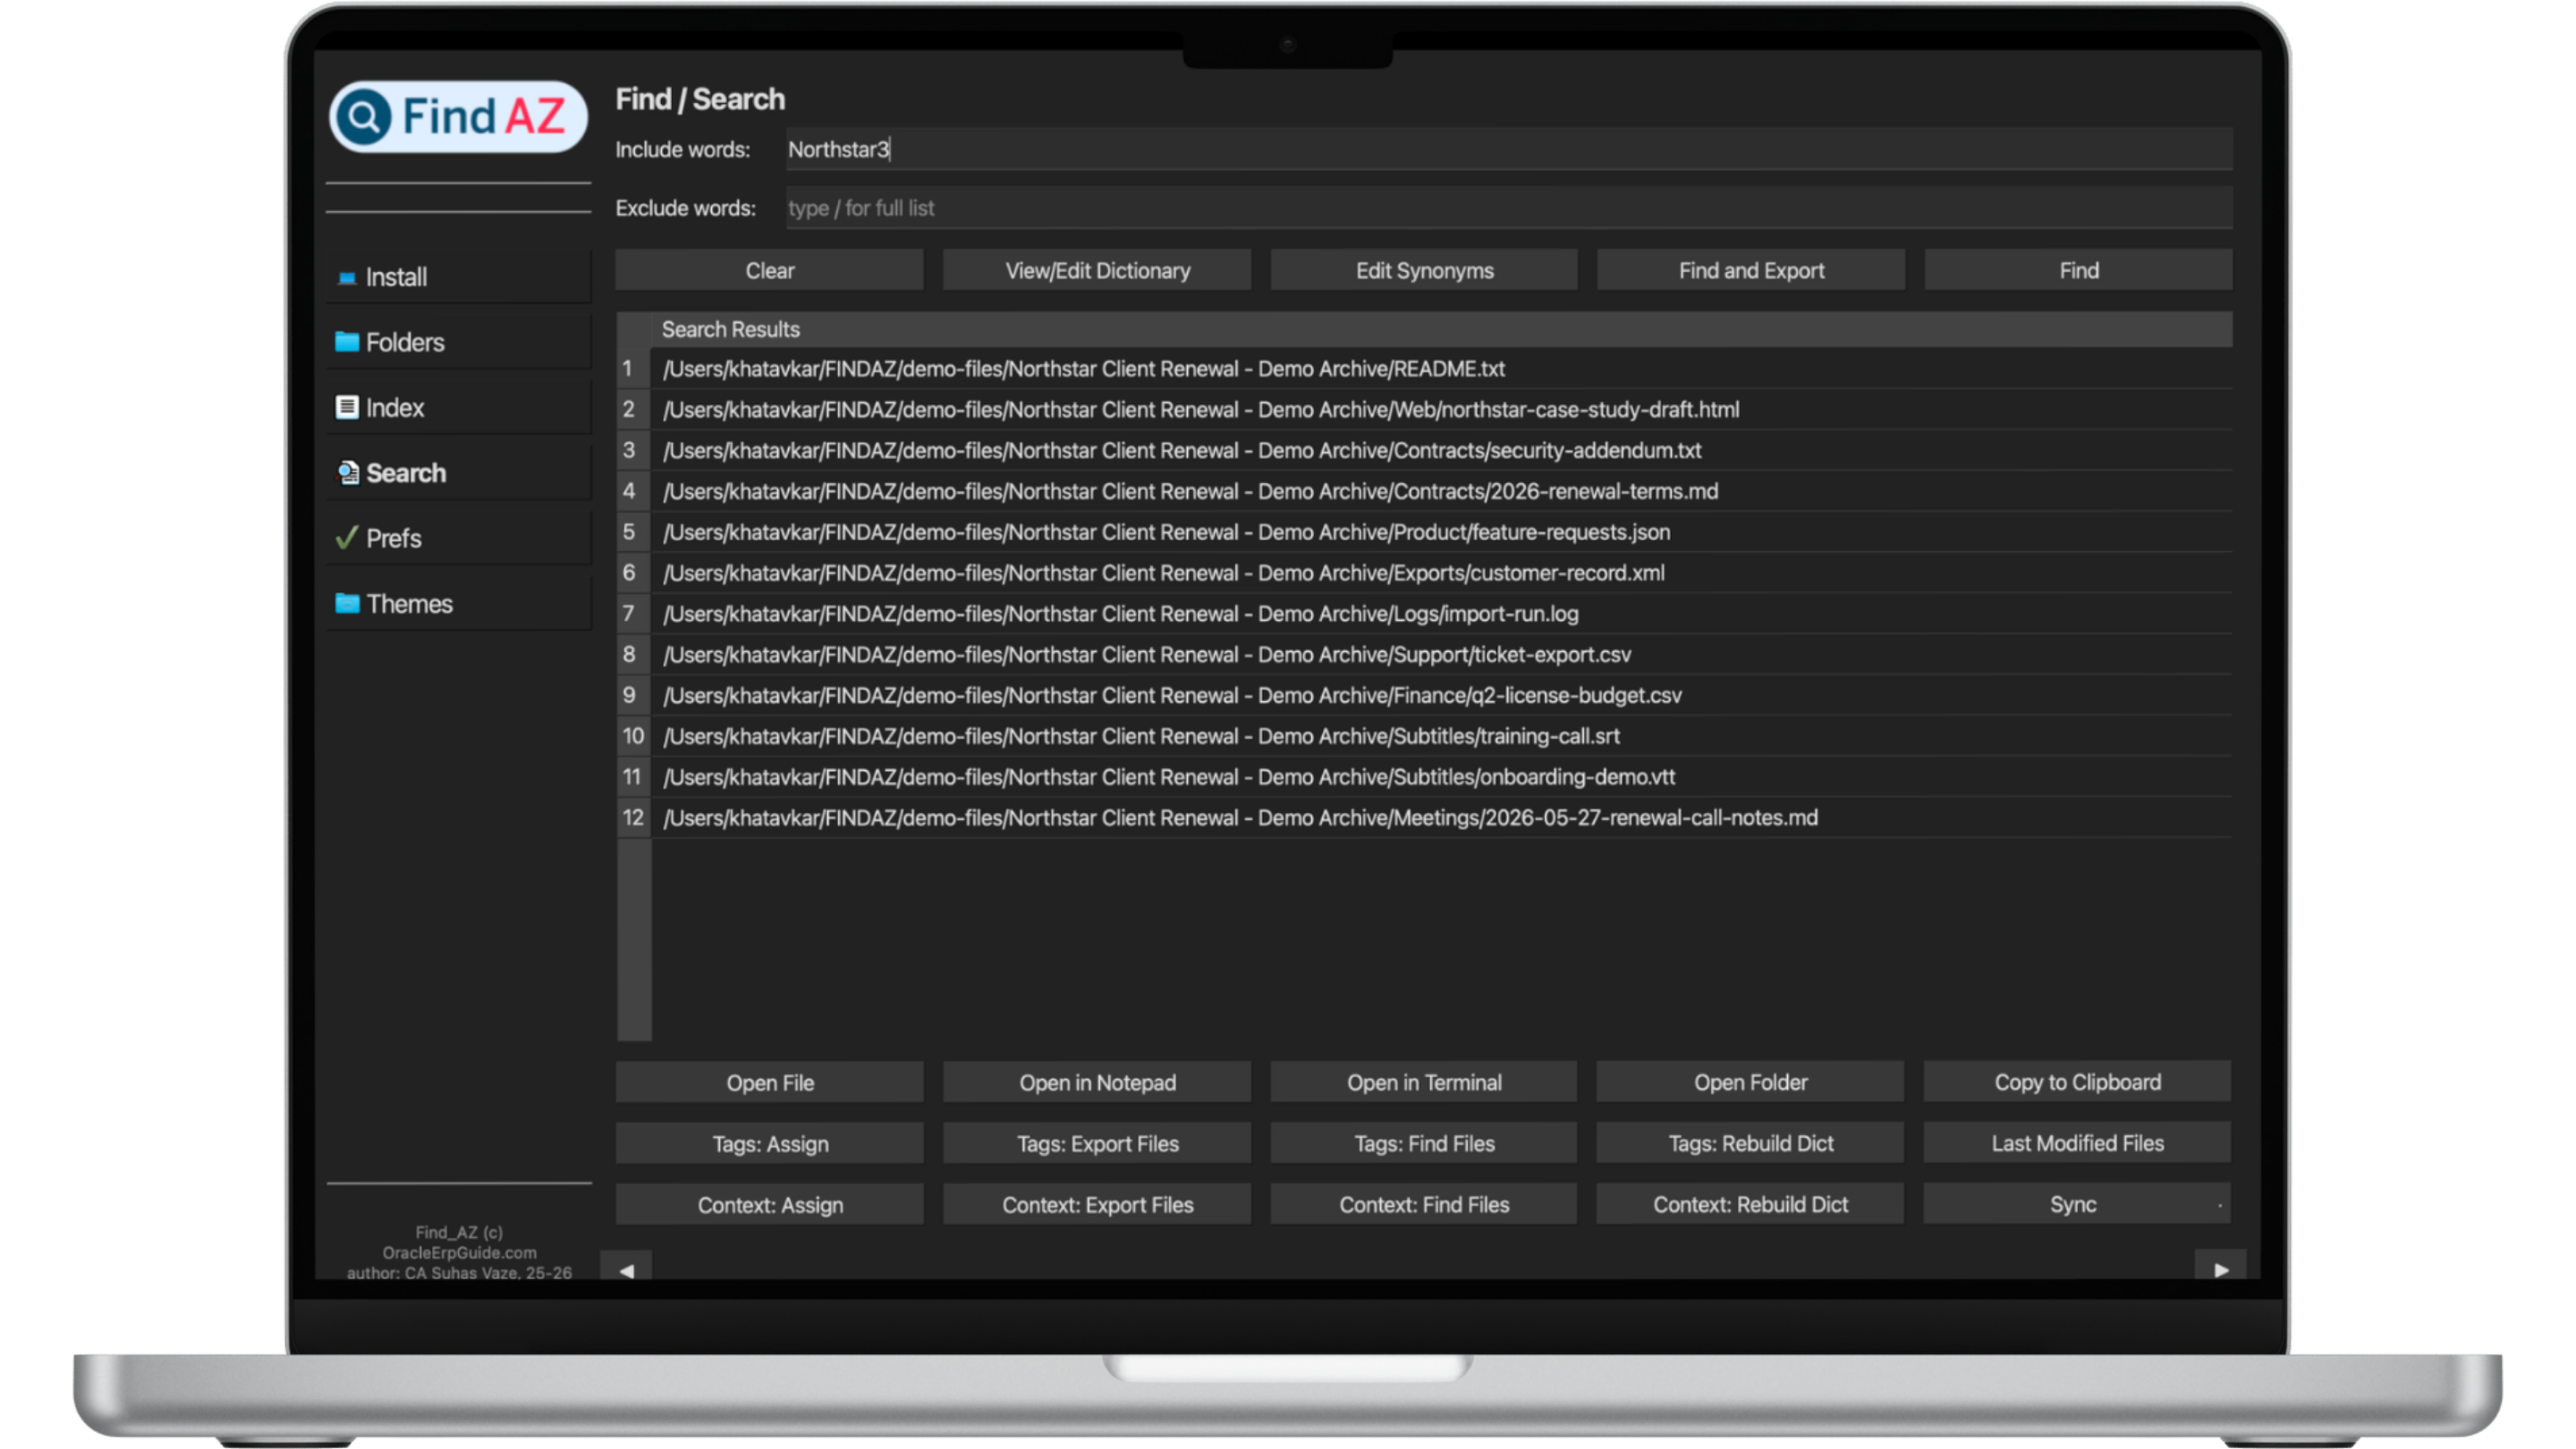Click the Open Folder button
The width and height of the screenshot is (2576, 1449).
click(1750, 1082)
